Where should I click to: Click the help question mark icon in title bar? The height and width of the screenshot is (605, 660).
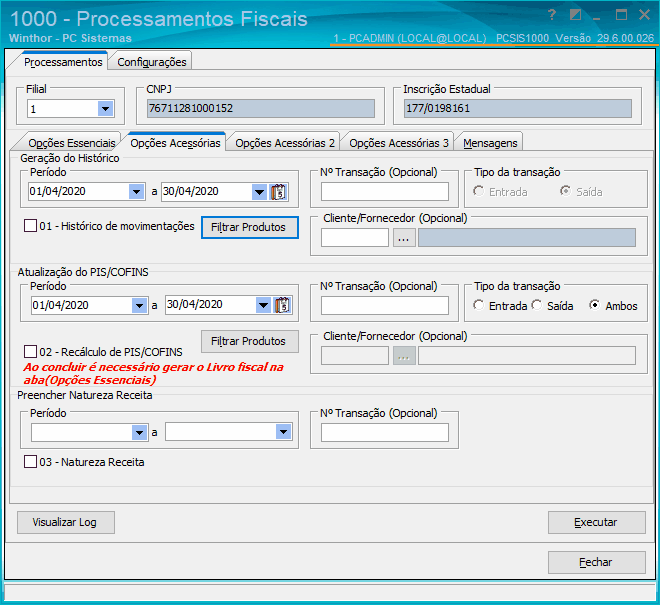click(552, 15)
